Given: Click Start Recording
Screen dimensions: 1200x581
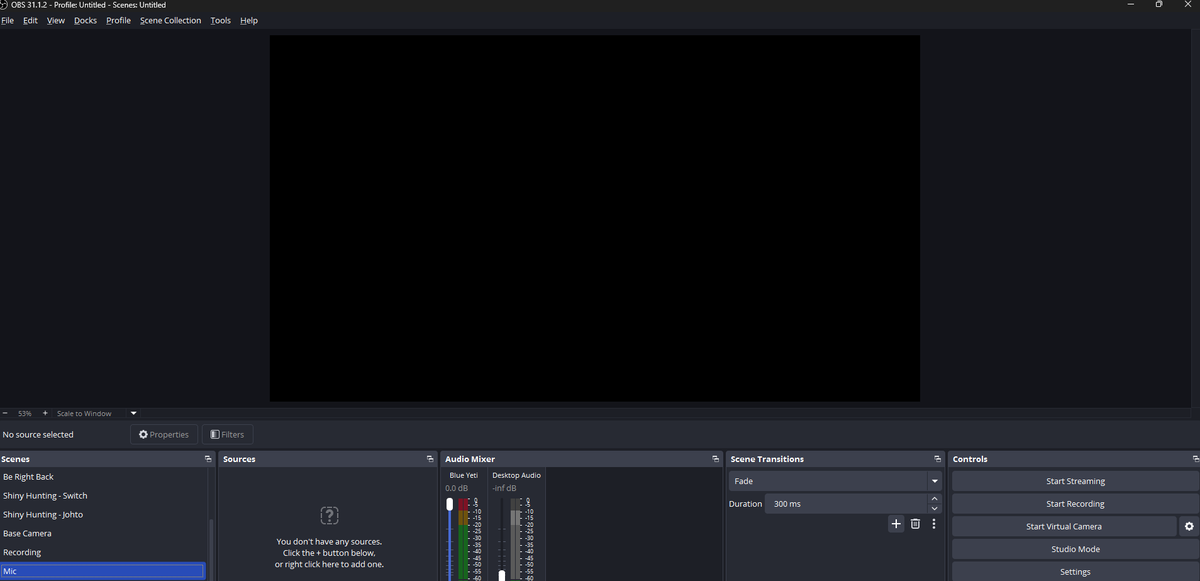Looking at the screenshot, I should 1075,504.
